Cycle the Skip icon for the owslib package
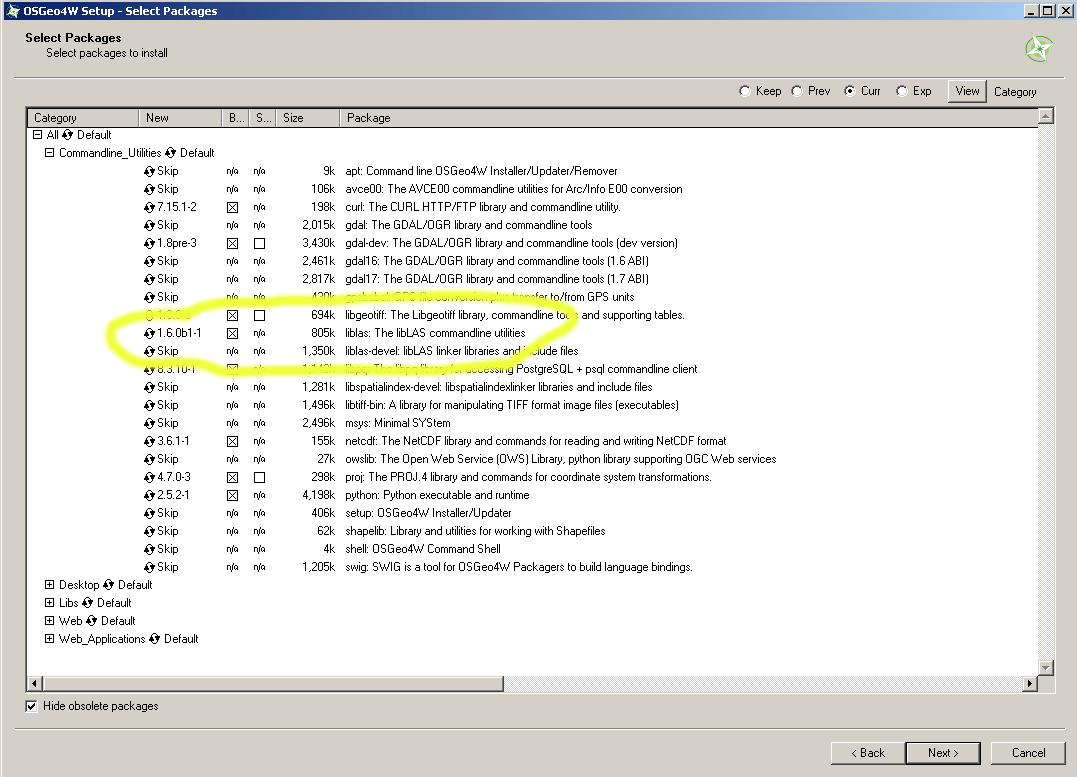The image size is (1077, 777). 149,459
